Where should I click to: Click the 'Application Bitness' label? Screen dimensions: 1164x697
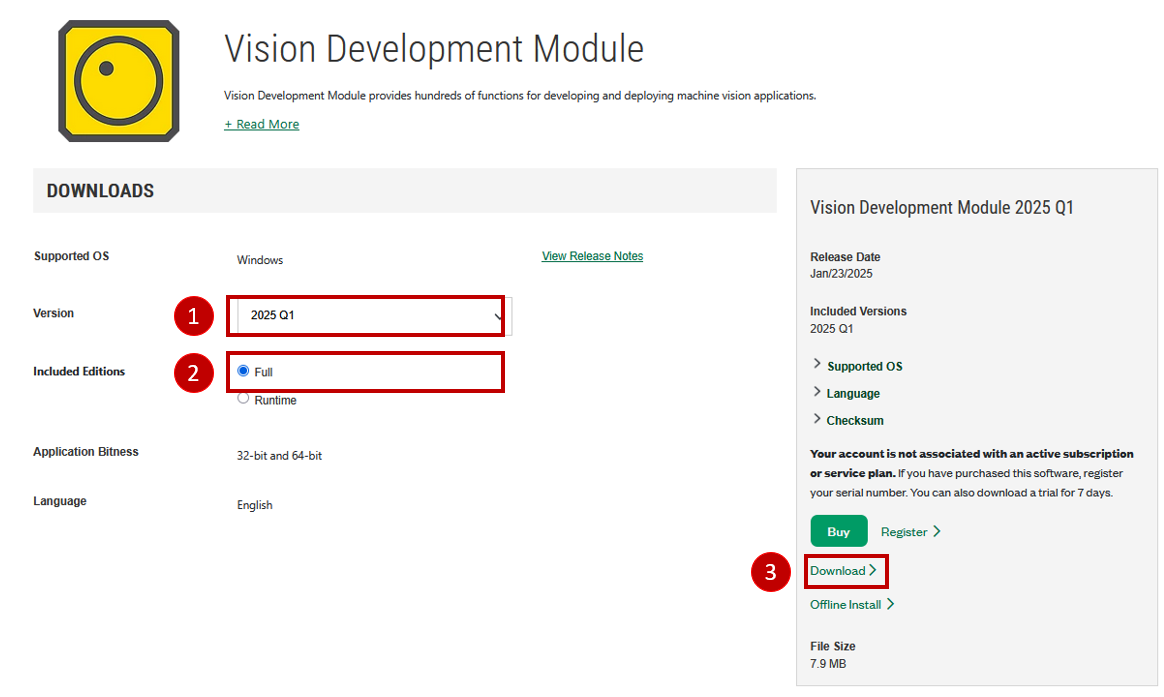pyautogui.click(x=85, y=451)
